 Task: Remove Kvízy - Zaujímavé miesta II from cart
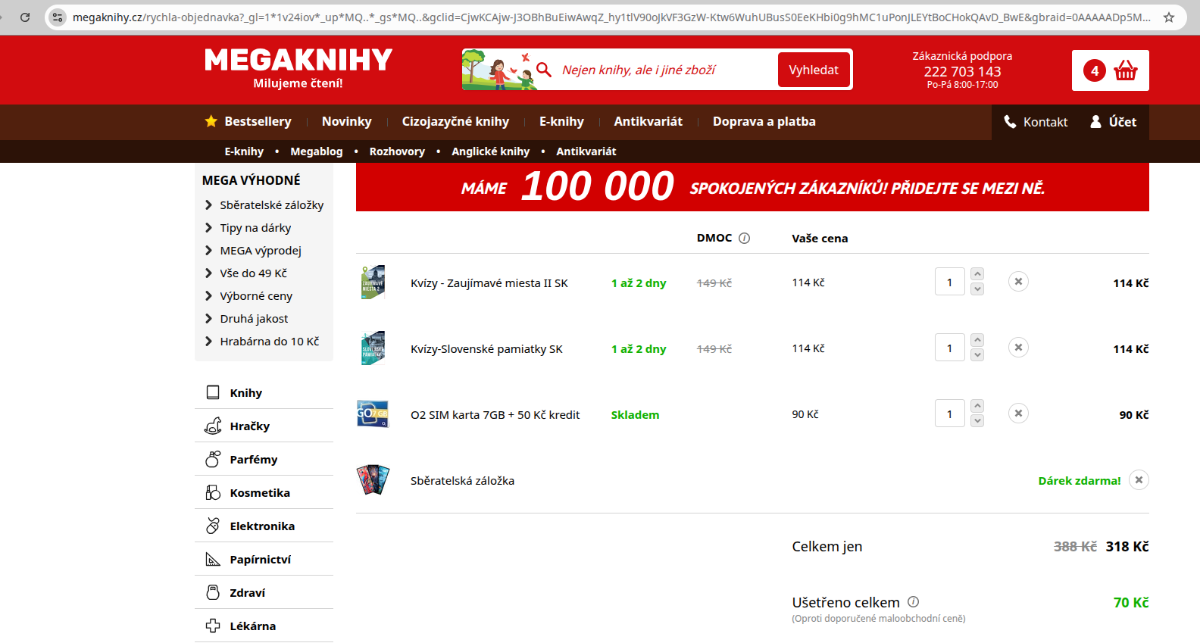(1018, 282)
